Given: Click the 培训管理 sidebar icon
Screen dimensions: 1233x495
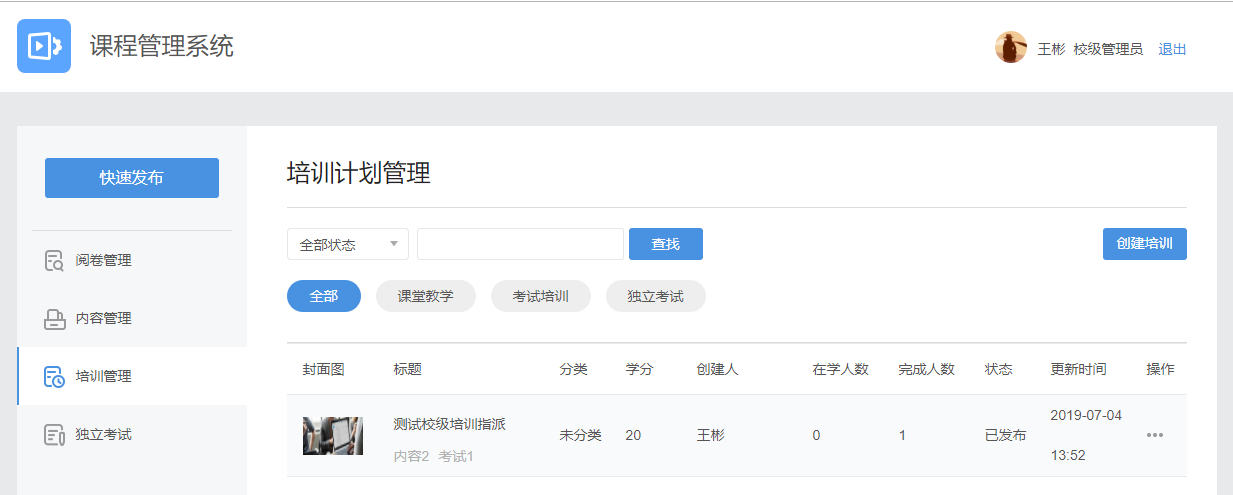Looking at the screenshot, I should point(54,377).
